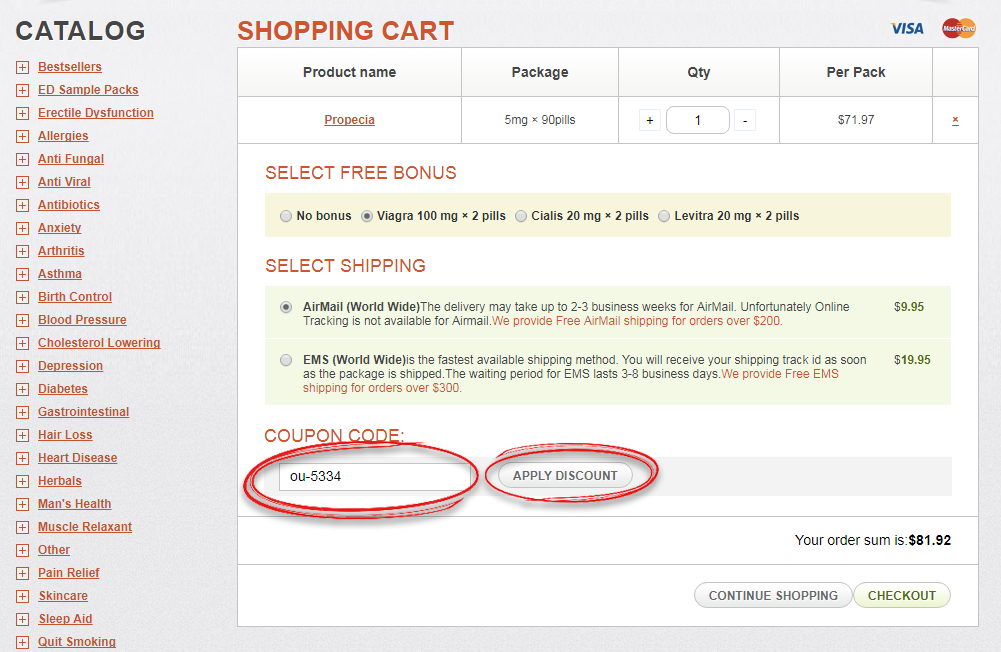Decrease quantity with the minus button
The image size is (1001, 652).
(744, 120)
